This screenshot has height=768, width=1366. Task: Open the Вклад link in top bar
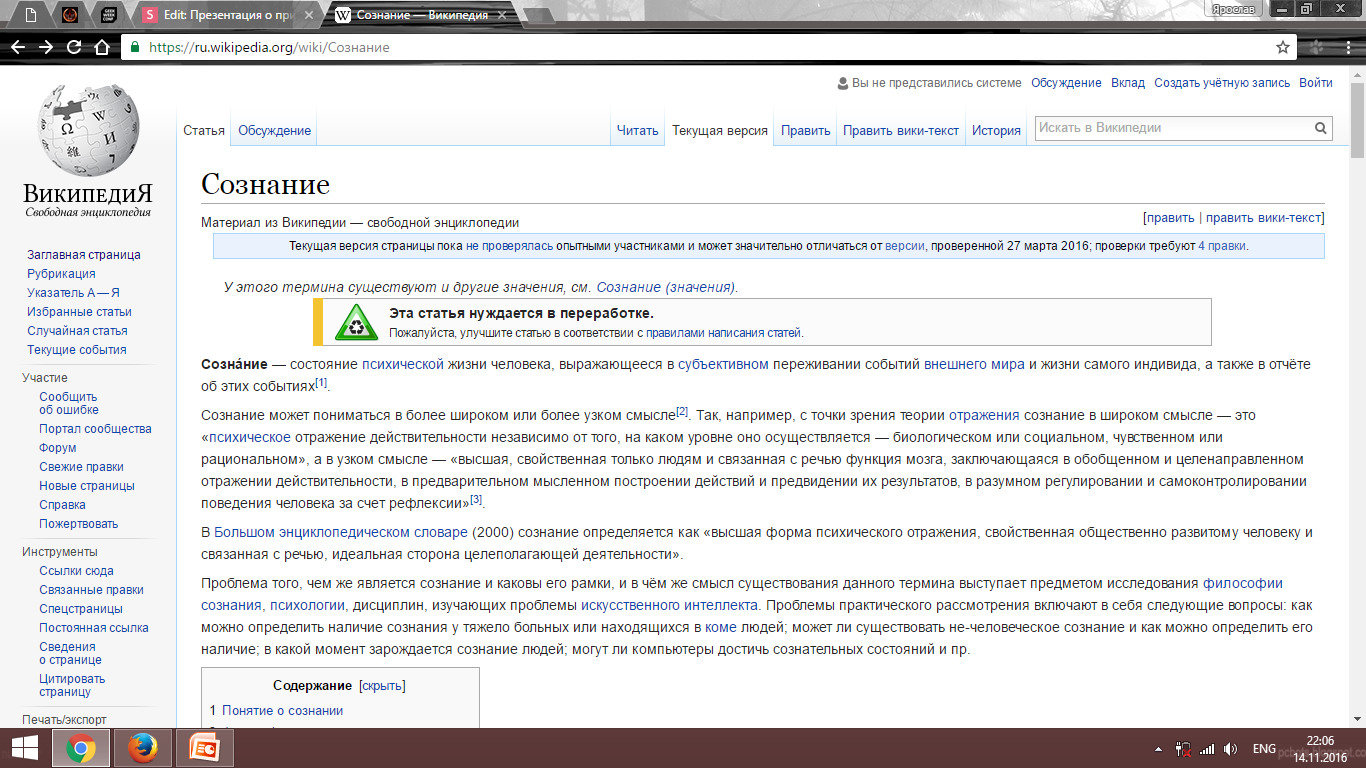tap(1128, 83)
